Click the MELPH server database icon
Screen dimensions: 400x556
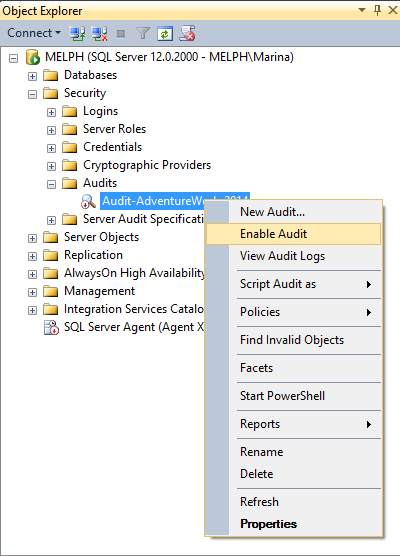coord(33,57)
